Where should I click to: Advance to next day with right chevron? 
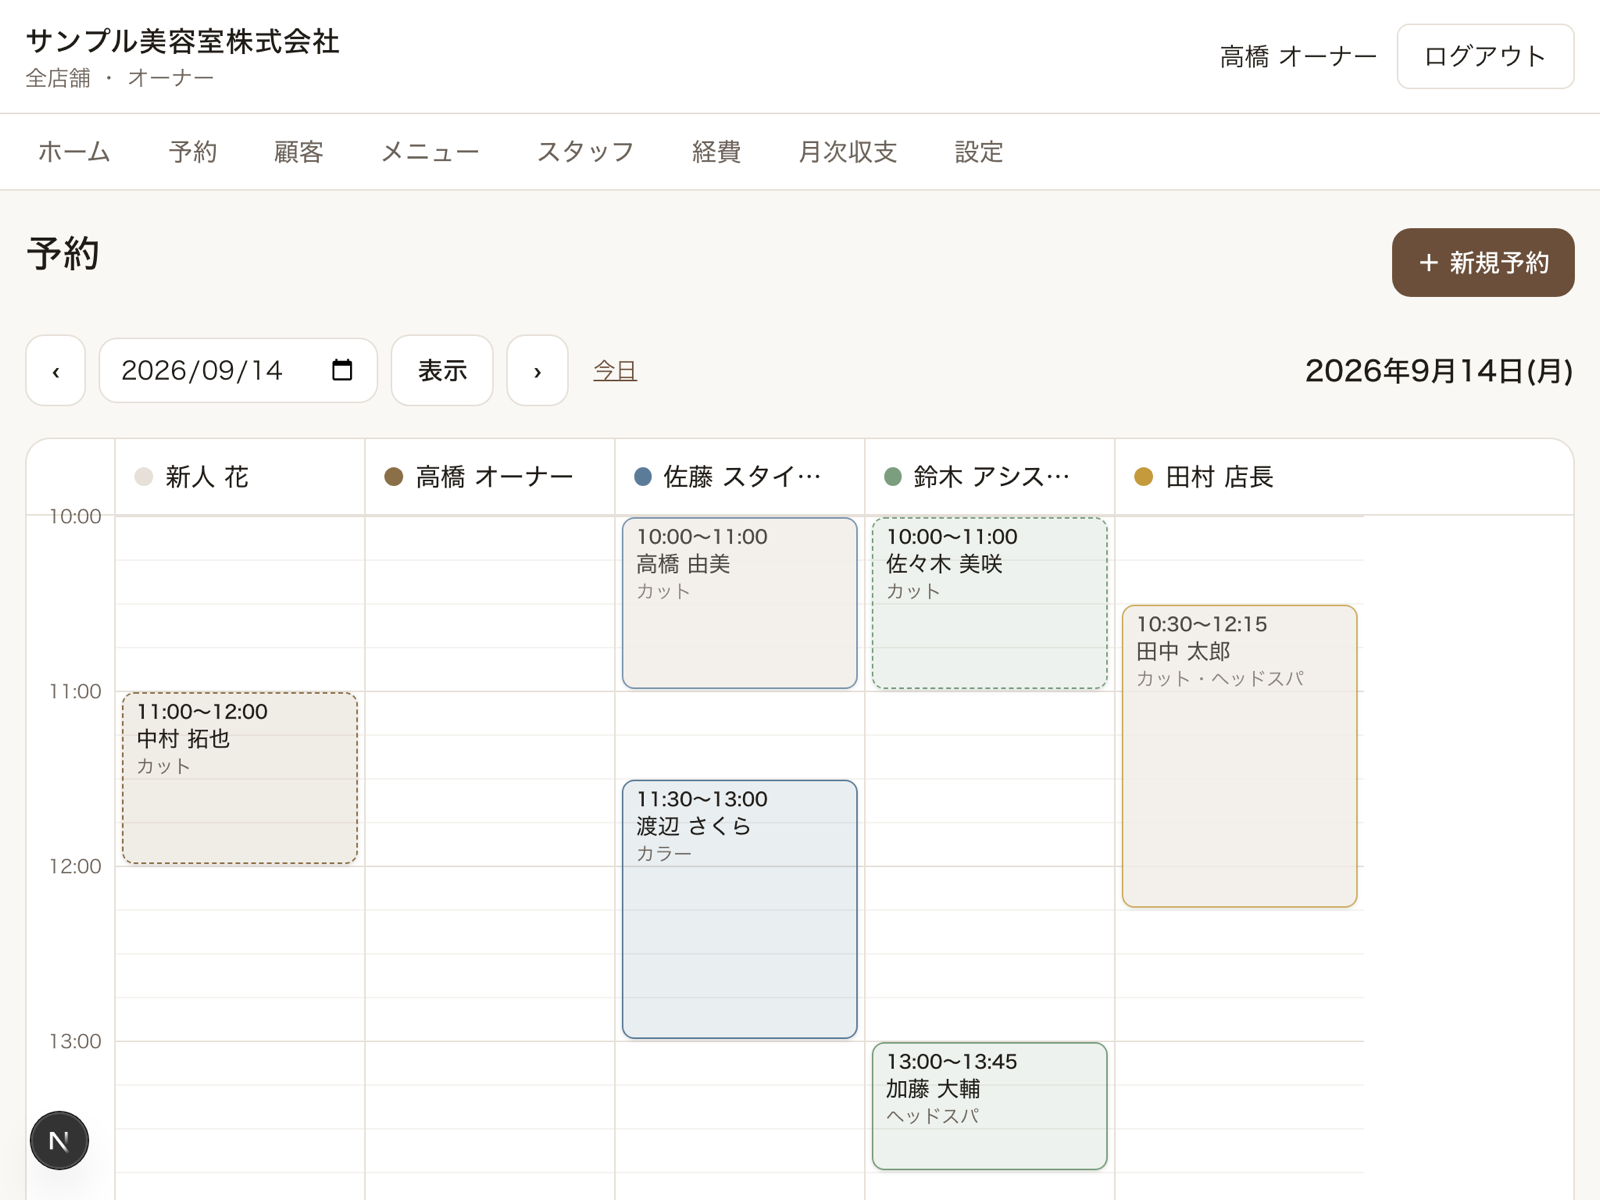[x=537, y=371]
